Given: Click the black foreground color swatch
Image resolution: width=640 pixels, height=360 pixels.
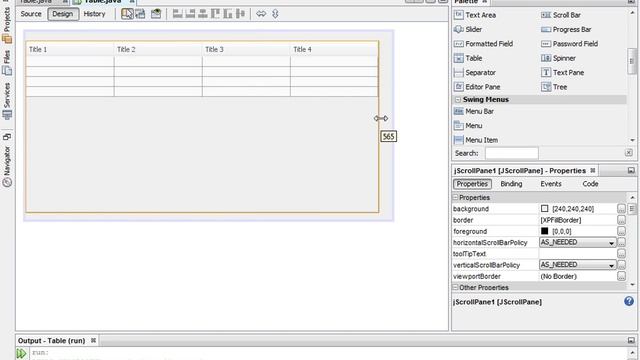Looking at the screenshot, I should [x=544, y=231].
